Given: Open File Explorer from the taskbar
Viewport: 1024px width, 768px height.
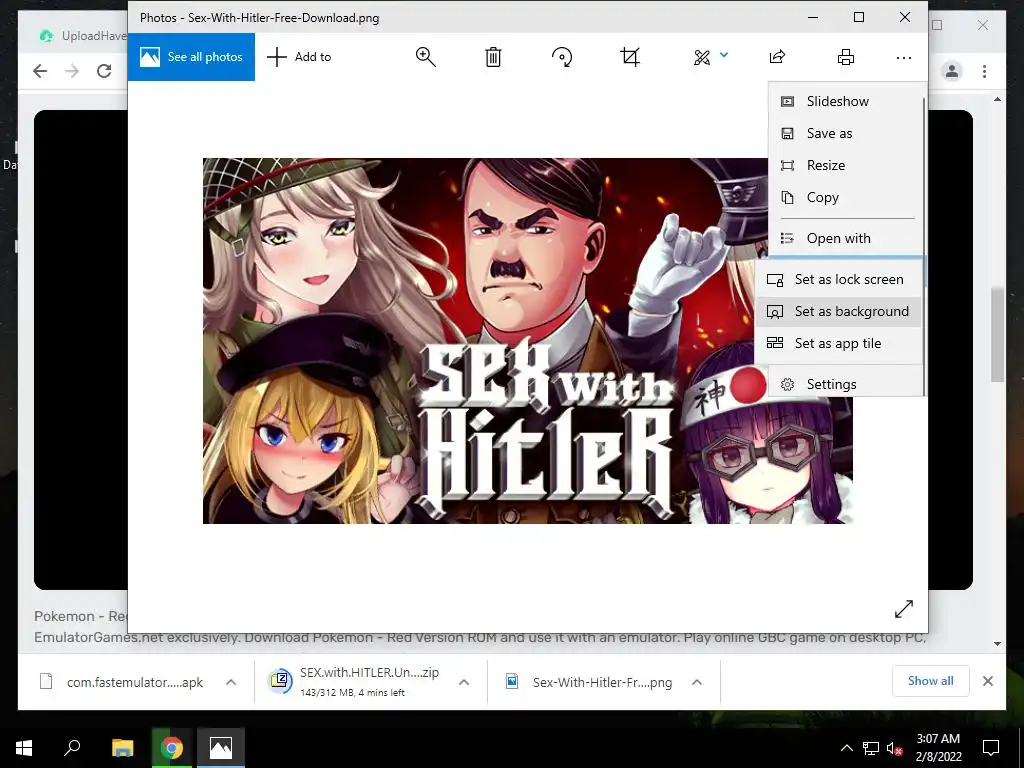Looking at the screenshot, I should pyautogui.click(x=122, y=748).
